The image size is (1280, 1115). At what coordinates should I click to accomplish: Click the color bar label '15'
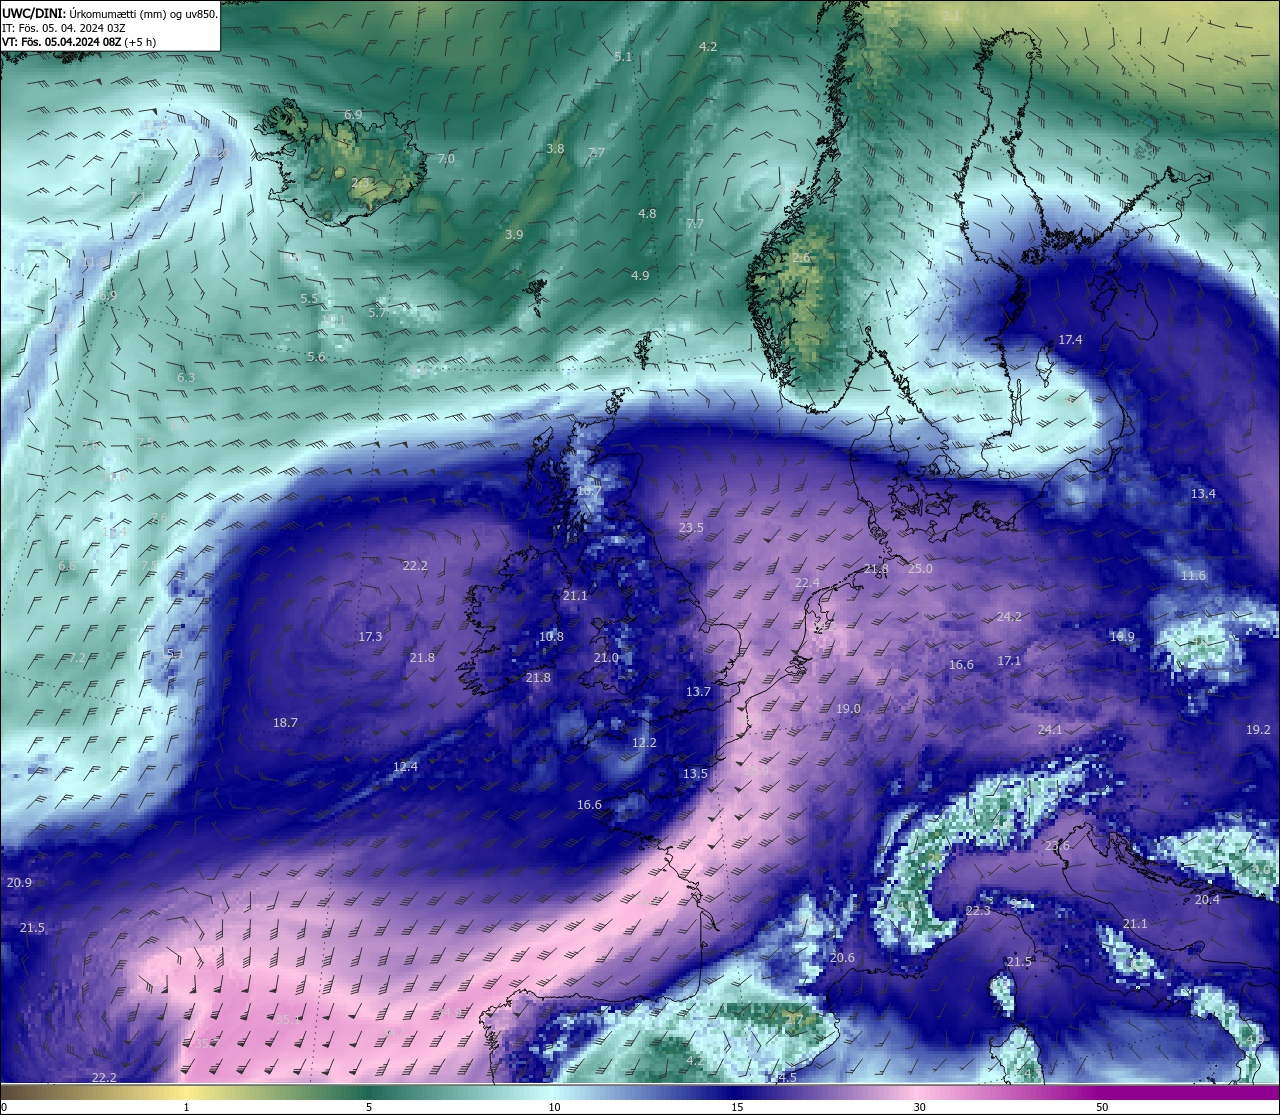point(737,1107)
